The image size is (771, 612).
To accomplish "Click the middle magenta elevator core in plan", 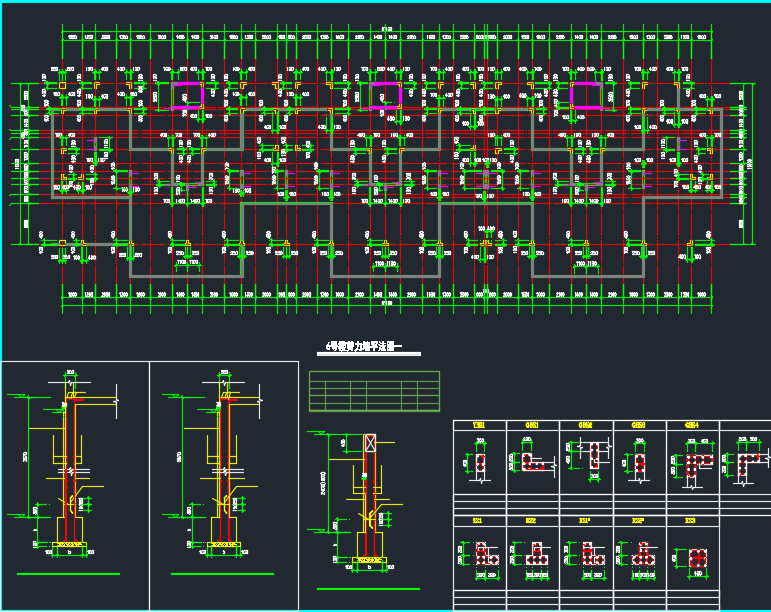I will point(386,95).
